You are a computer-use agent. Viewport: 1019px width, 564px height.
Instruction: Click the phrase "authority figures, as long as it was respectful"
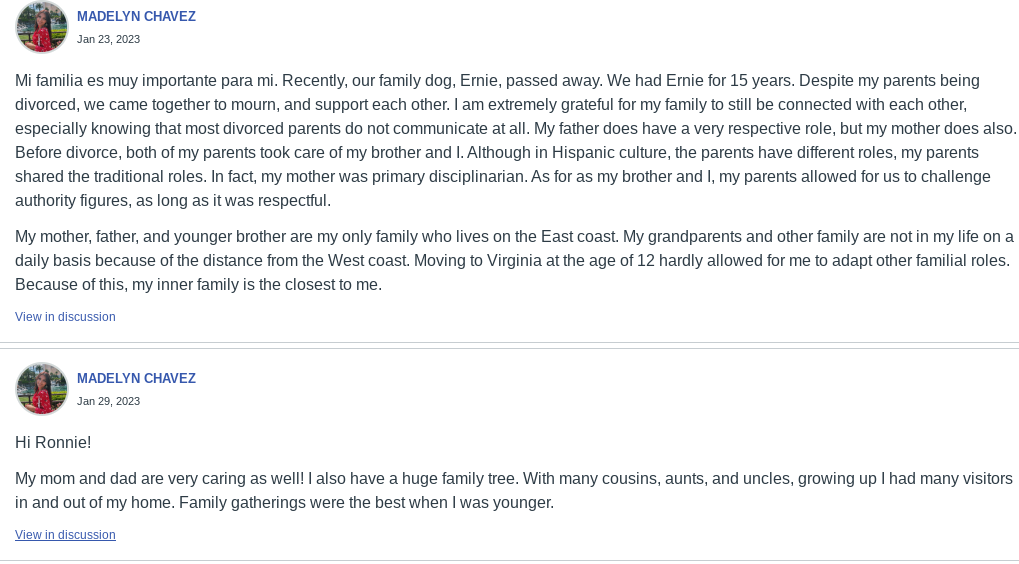click(x=173, y=201)
